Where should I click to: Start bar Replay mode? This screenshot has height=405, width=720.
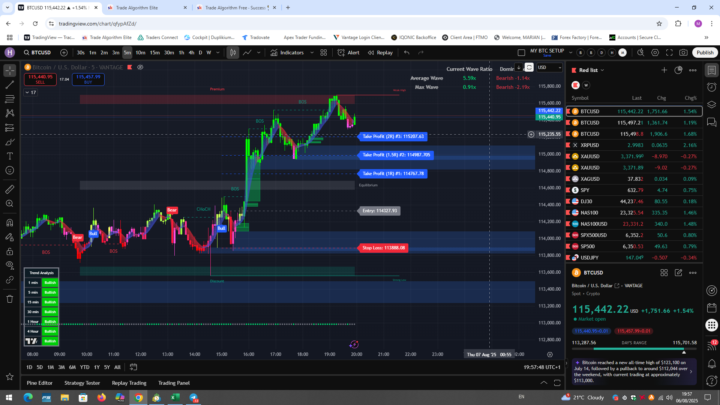coord(380,53)
